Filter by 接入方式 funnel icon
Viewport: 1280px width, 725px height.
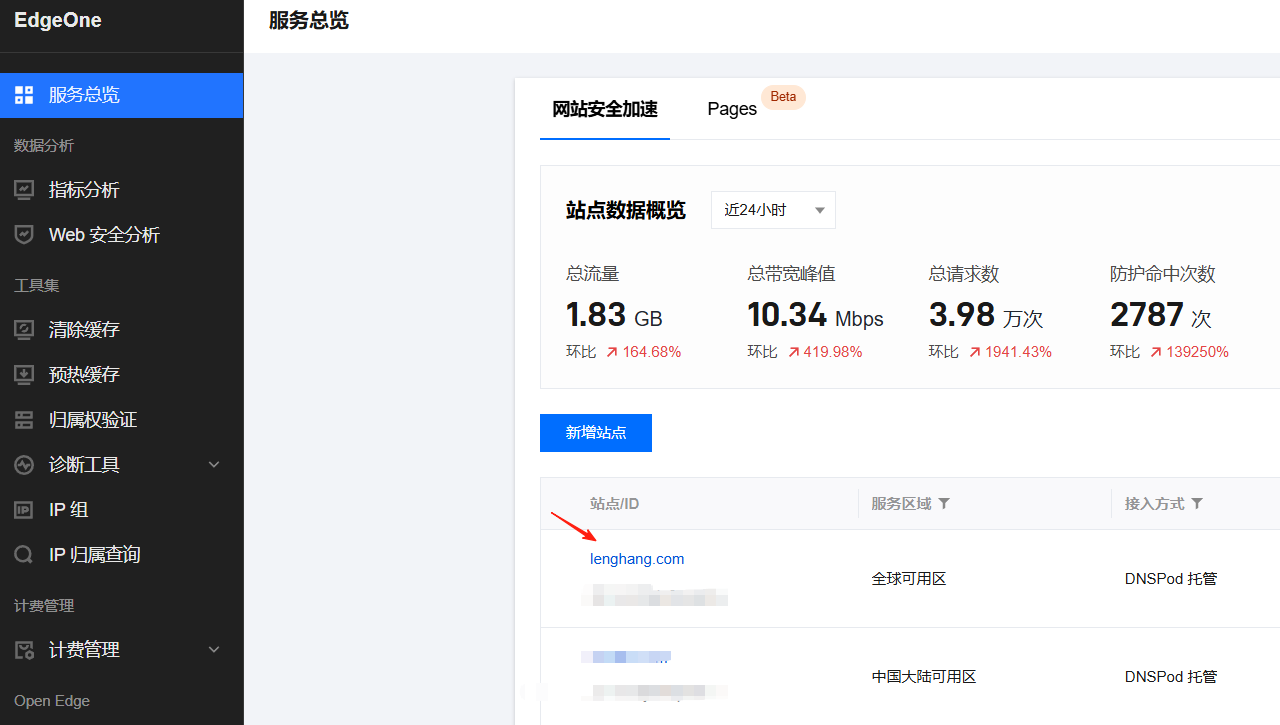pyautogui.click(x=1197, y=504)
